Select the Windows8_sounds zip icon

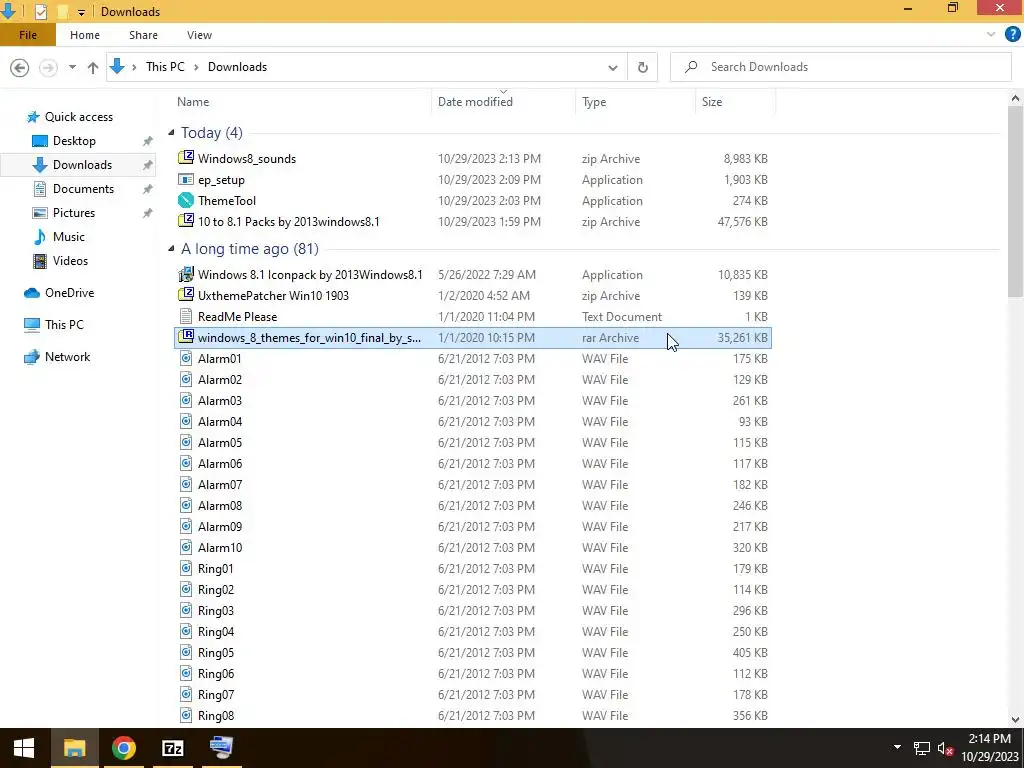click(x=186, y=157)
